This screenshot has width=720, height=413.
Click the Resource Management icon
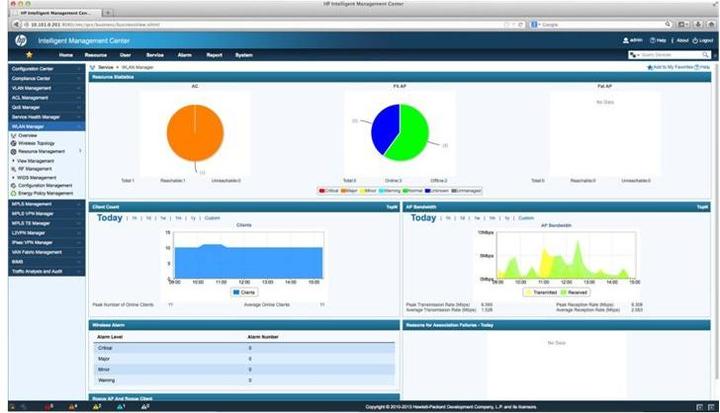[14, 151]
